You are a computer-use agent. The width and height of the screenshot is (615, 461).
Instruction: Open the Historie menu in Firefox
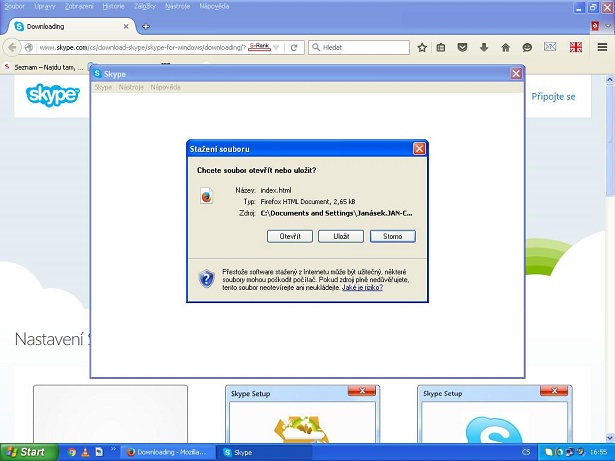click(x=113, y=6)
